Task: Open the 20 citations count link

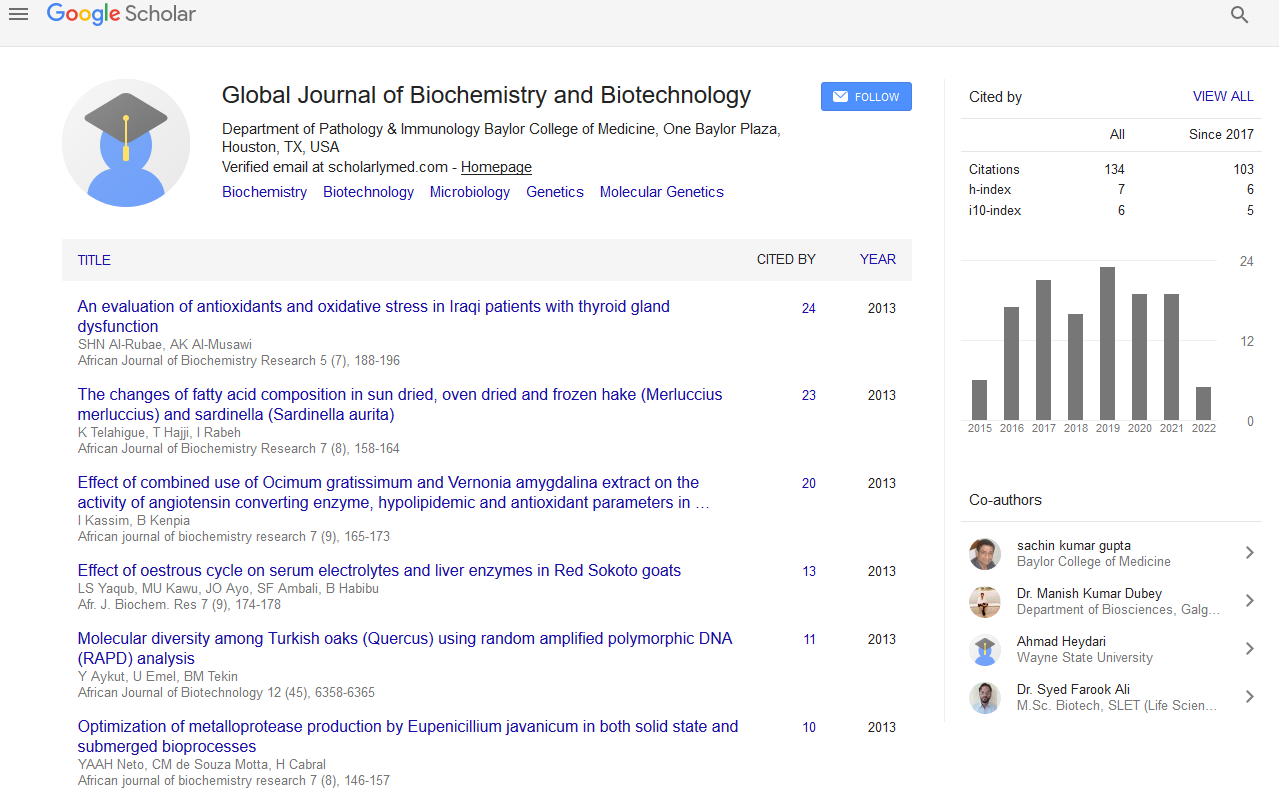Action: point(809,483)
